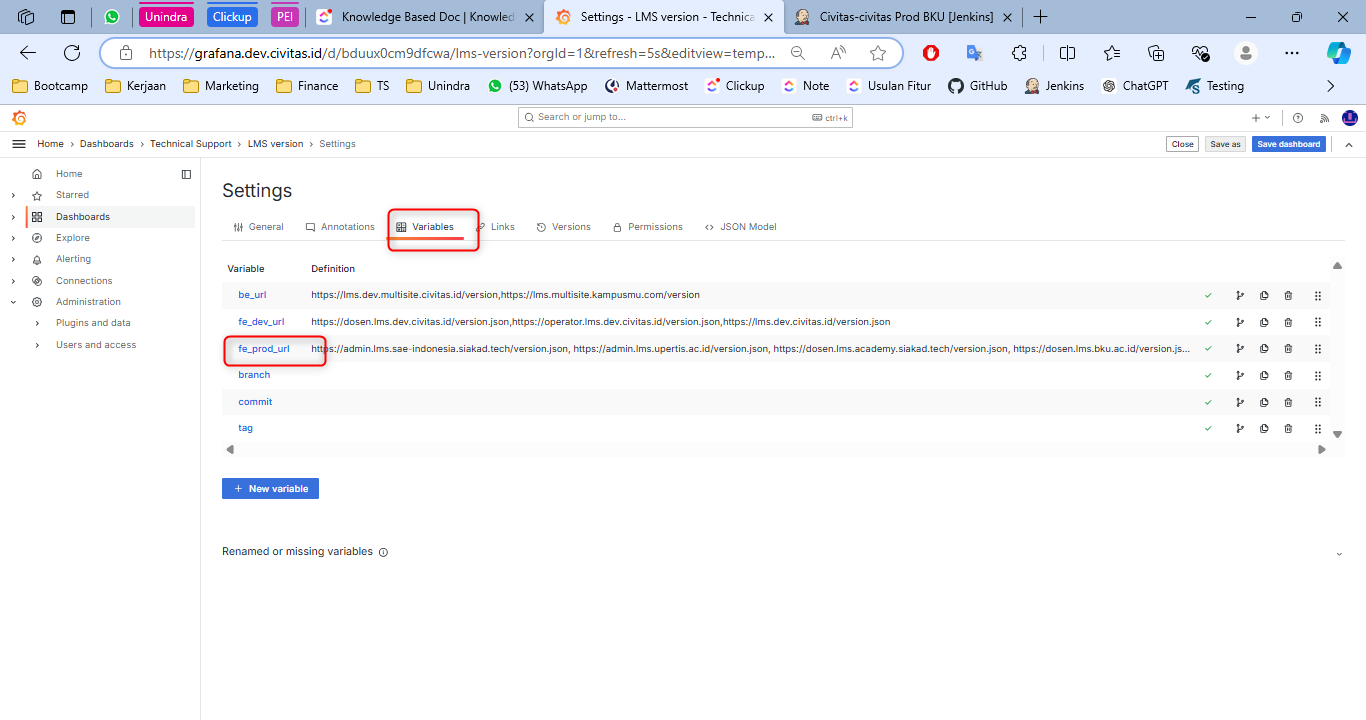Click the New variable button
1366x720 pixels.
[270, 489]
